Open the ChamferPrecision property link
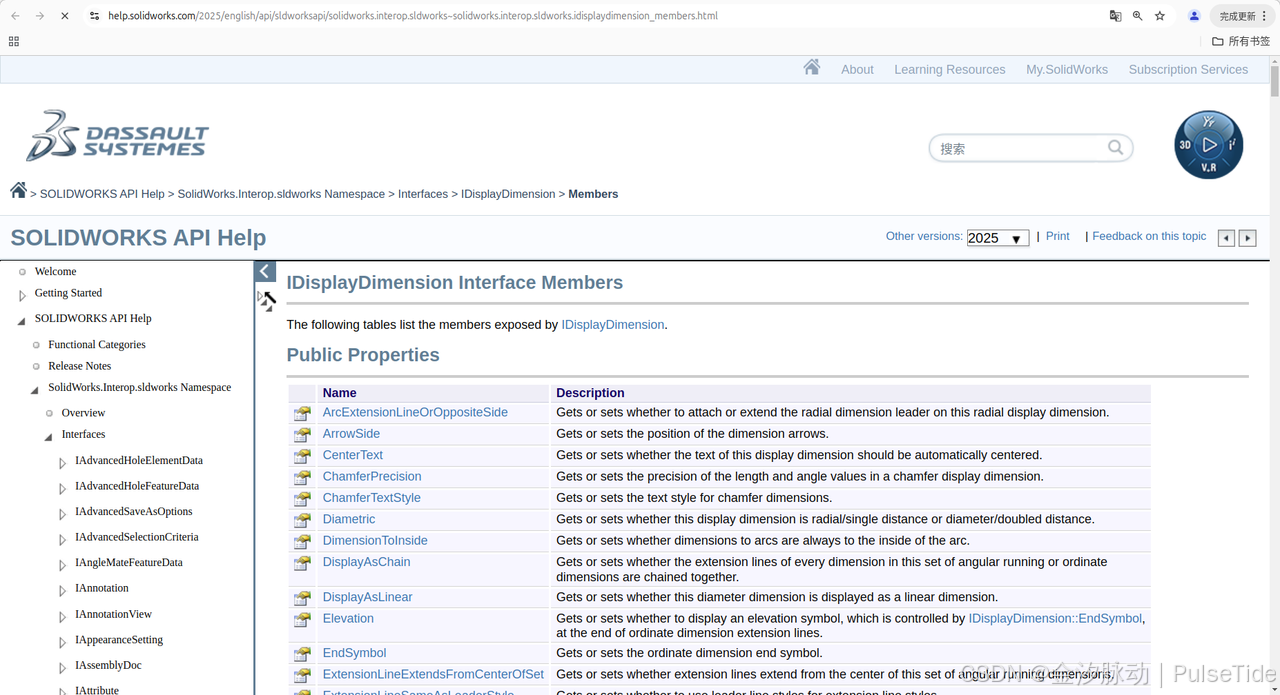1280x695 pixels. point(372,476)
